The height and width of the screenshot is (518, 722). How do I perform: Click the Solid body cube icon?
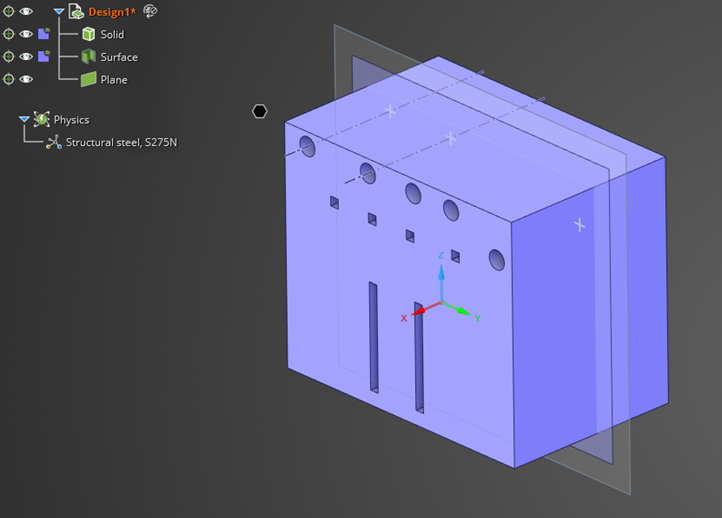[x=88, y=34]
